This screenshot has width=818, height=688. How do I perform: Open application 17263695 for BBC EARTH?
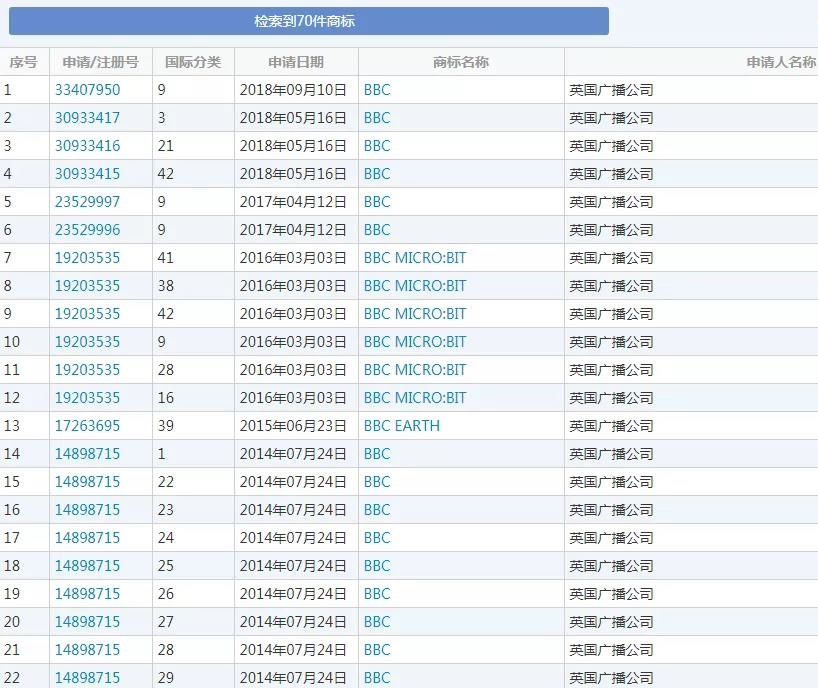(87, 426)
